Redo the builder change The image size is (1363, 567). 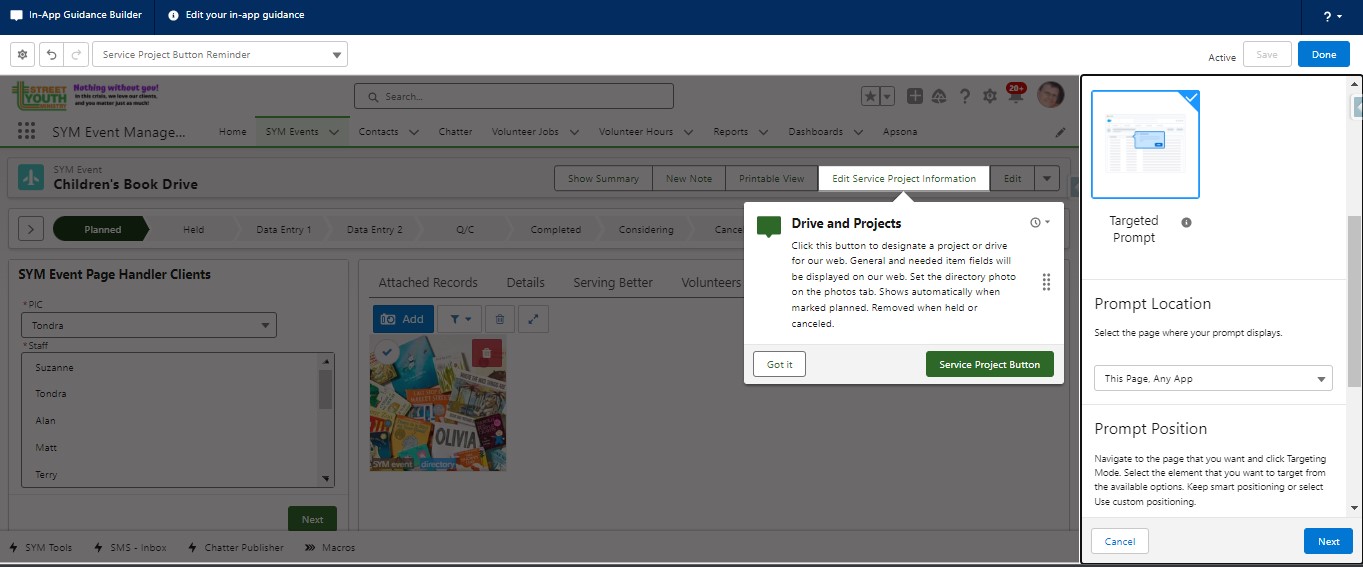(x=76, y=54)
